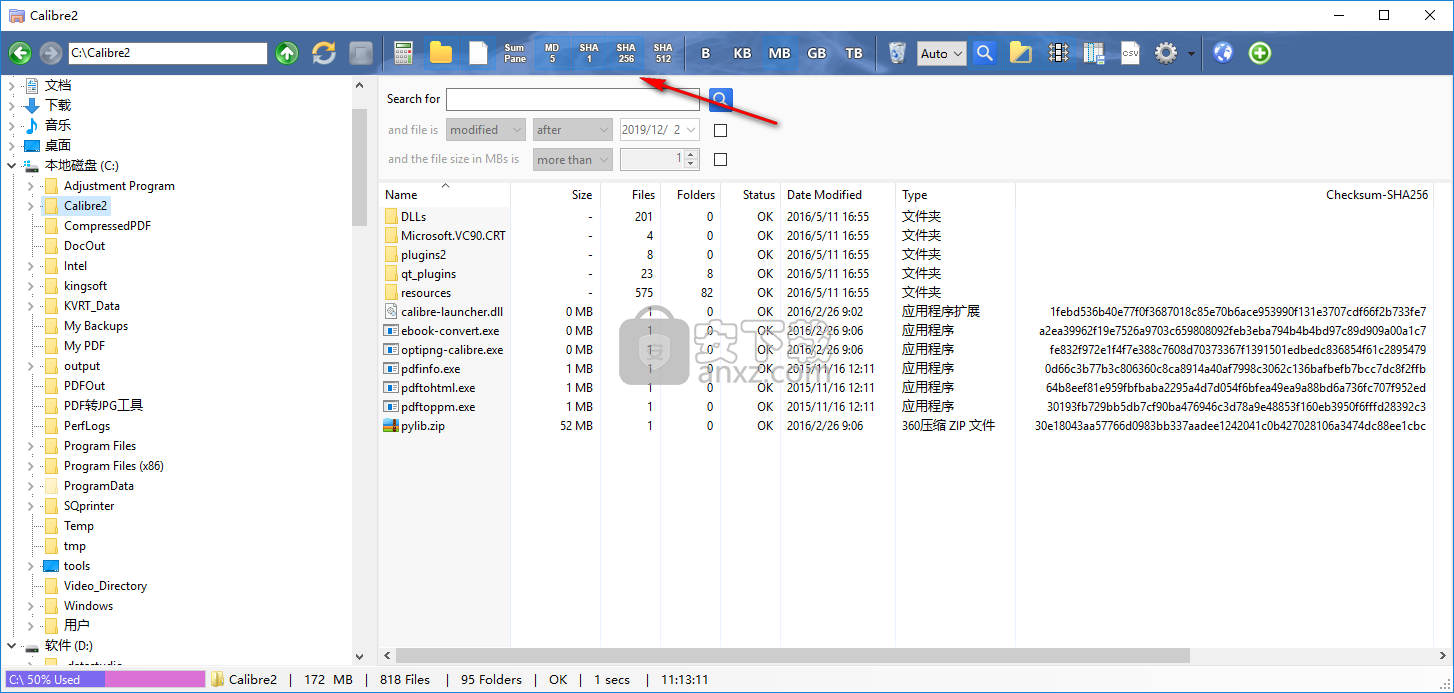Click blue search button beside Search for
This screenshot has width=1454, height=693.
(x=721, y=99)
